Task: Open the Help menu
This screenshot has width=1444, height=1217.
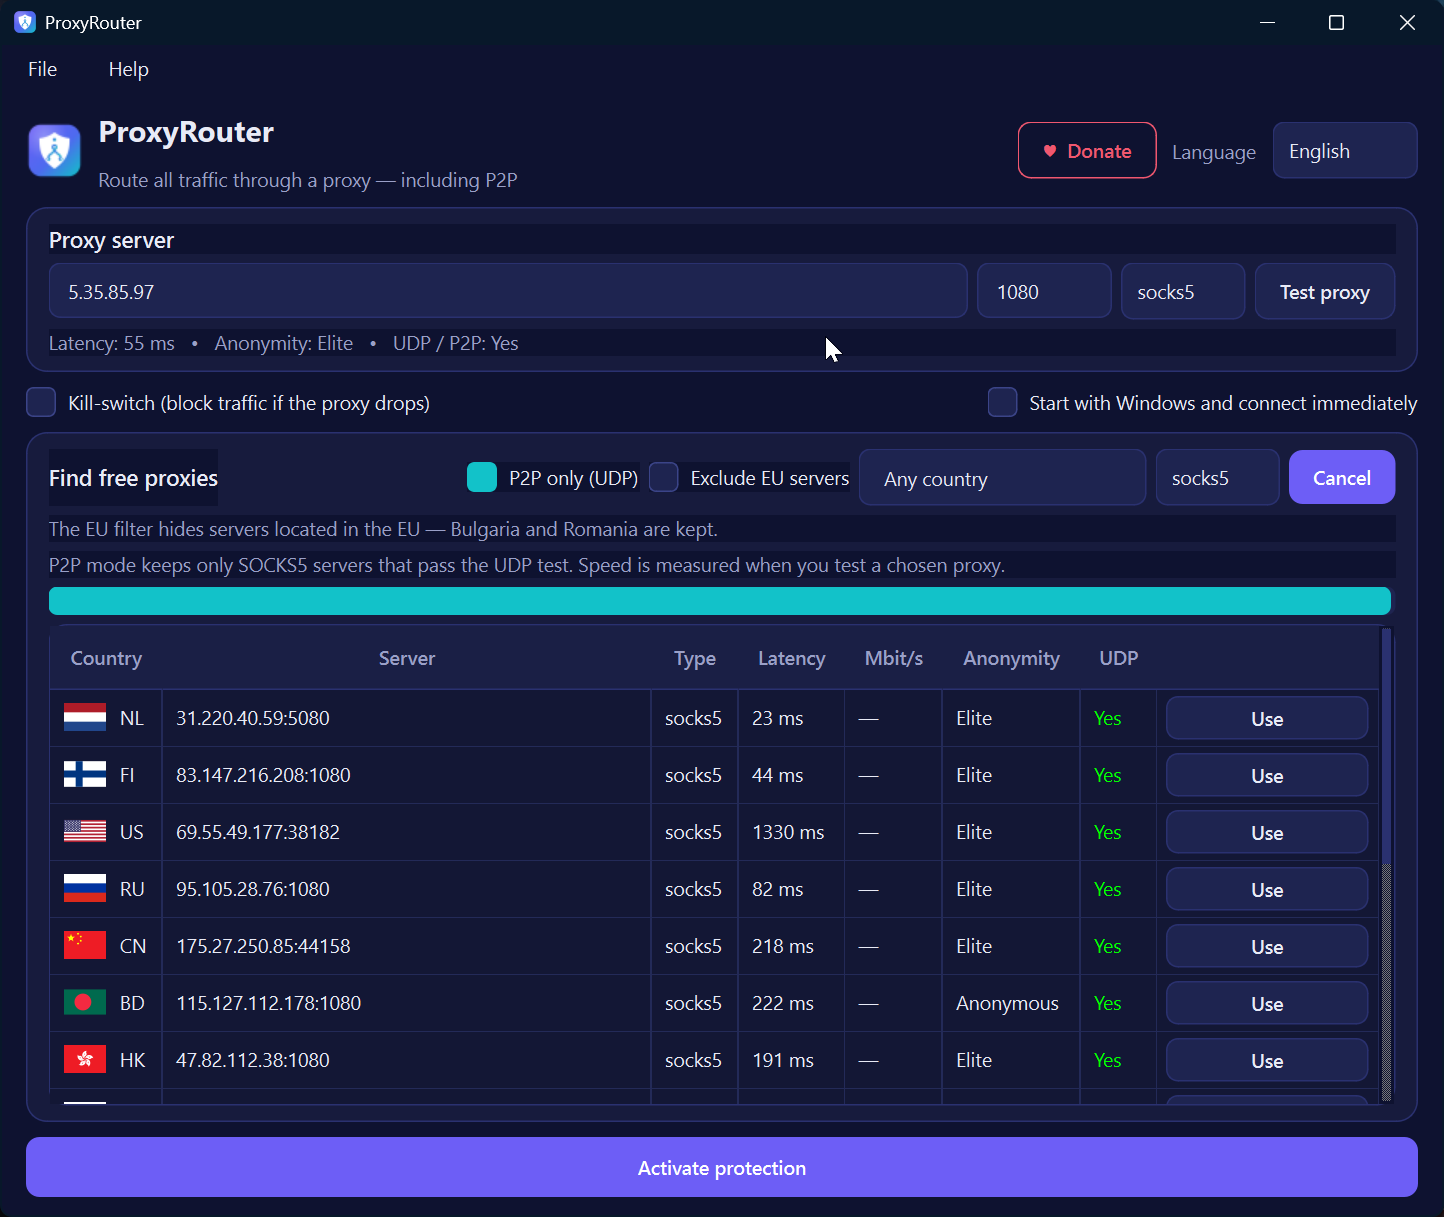Action: coord(129,69)
